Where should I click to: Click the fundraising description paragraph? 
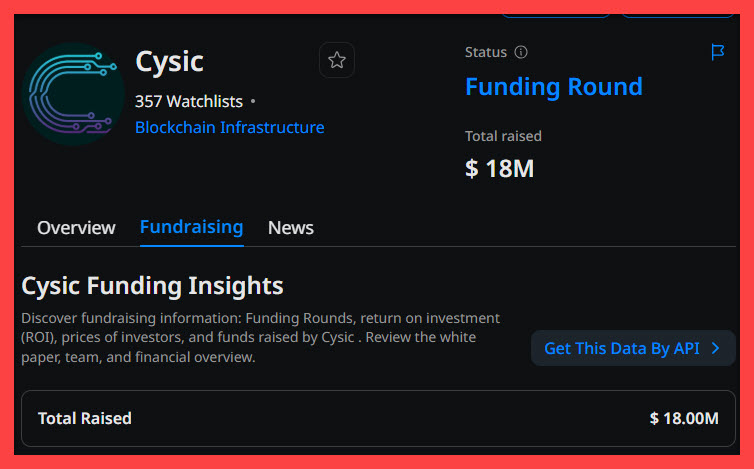(260, 338)
